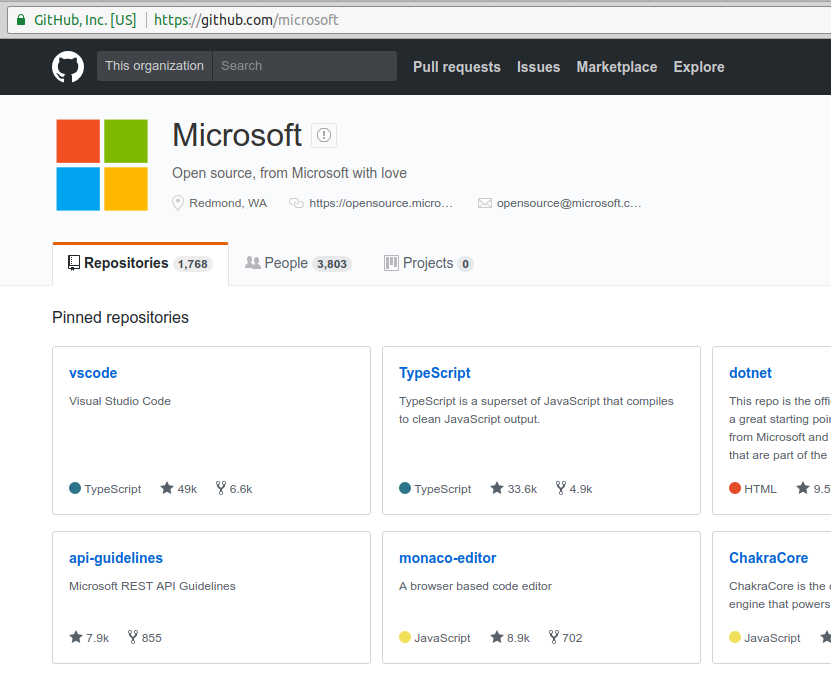Open the dotnet repository
Image resolution: width=831 pixels, height=682 pixels.
750,373
